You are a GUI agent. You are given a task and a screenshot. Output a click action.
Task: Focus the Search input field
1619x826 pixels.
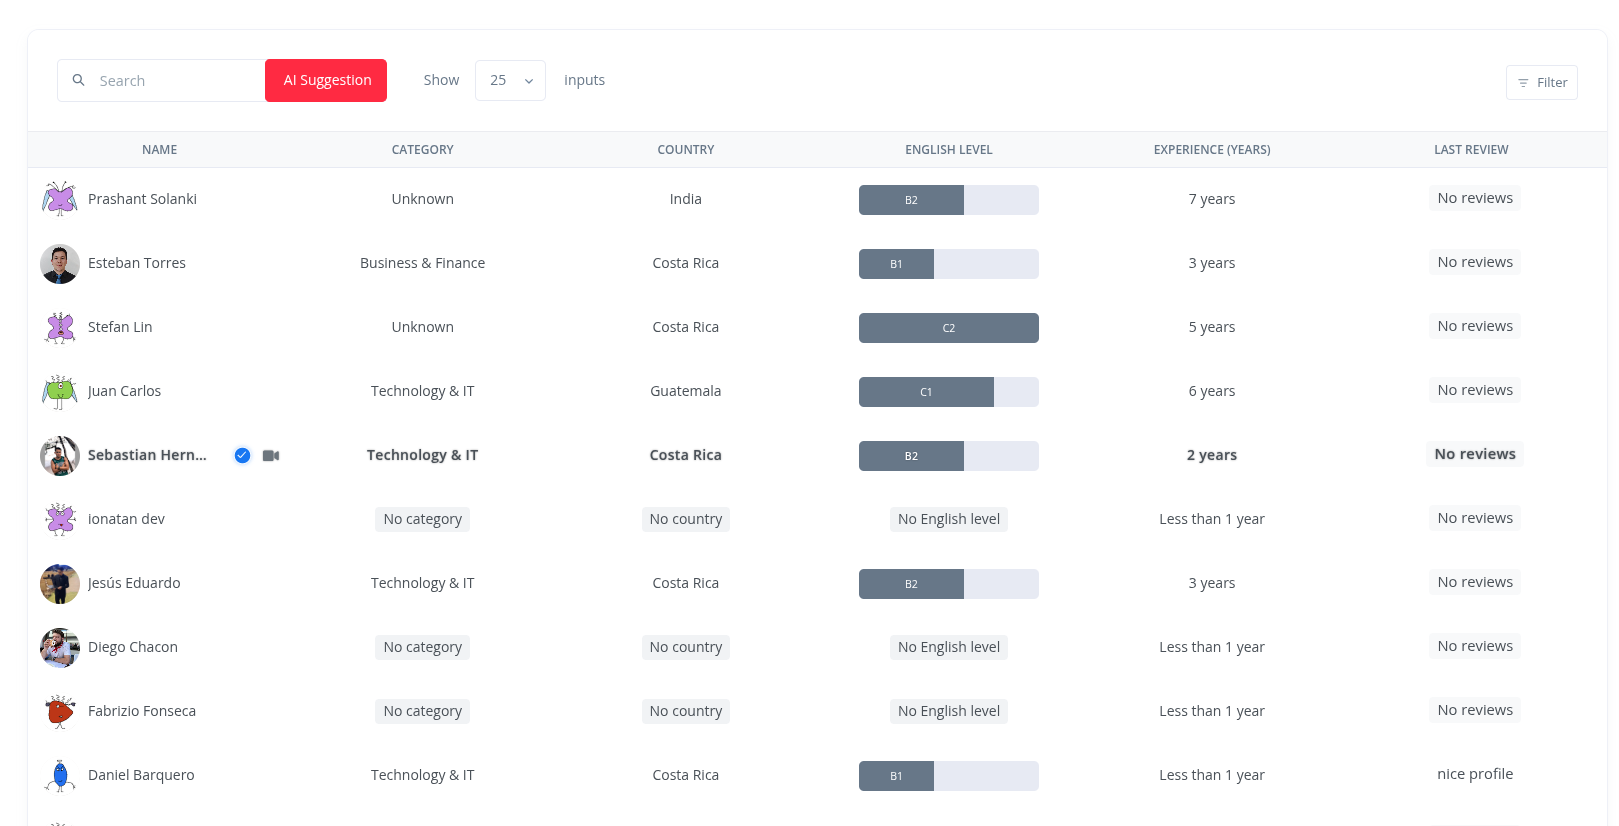[x=175, y=81]
